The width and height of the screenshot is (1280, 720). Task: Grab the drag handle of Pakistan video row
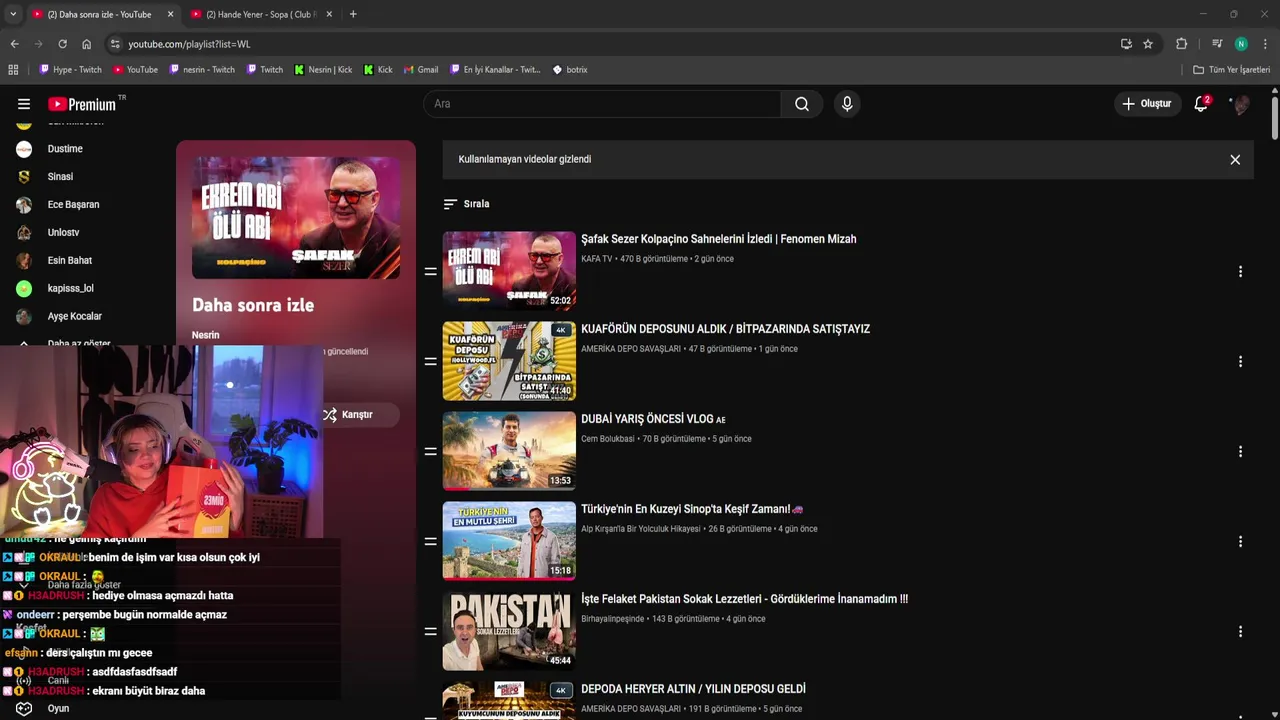[430, 632]
